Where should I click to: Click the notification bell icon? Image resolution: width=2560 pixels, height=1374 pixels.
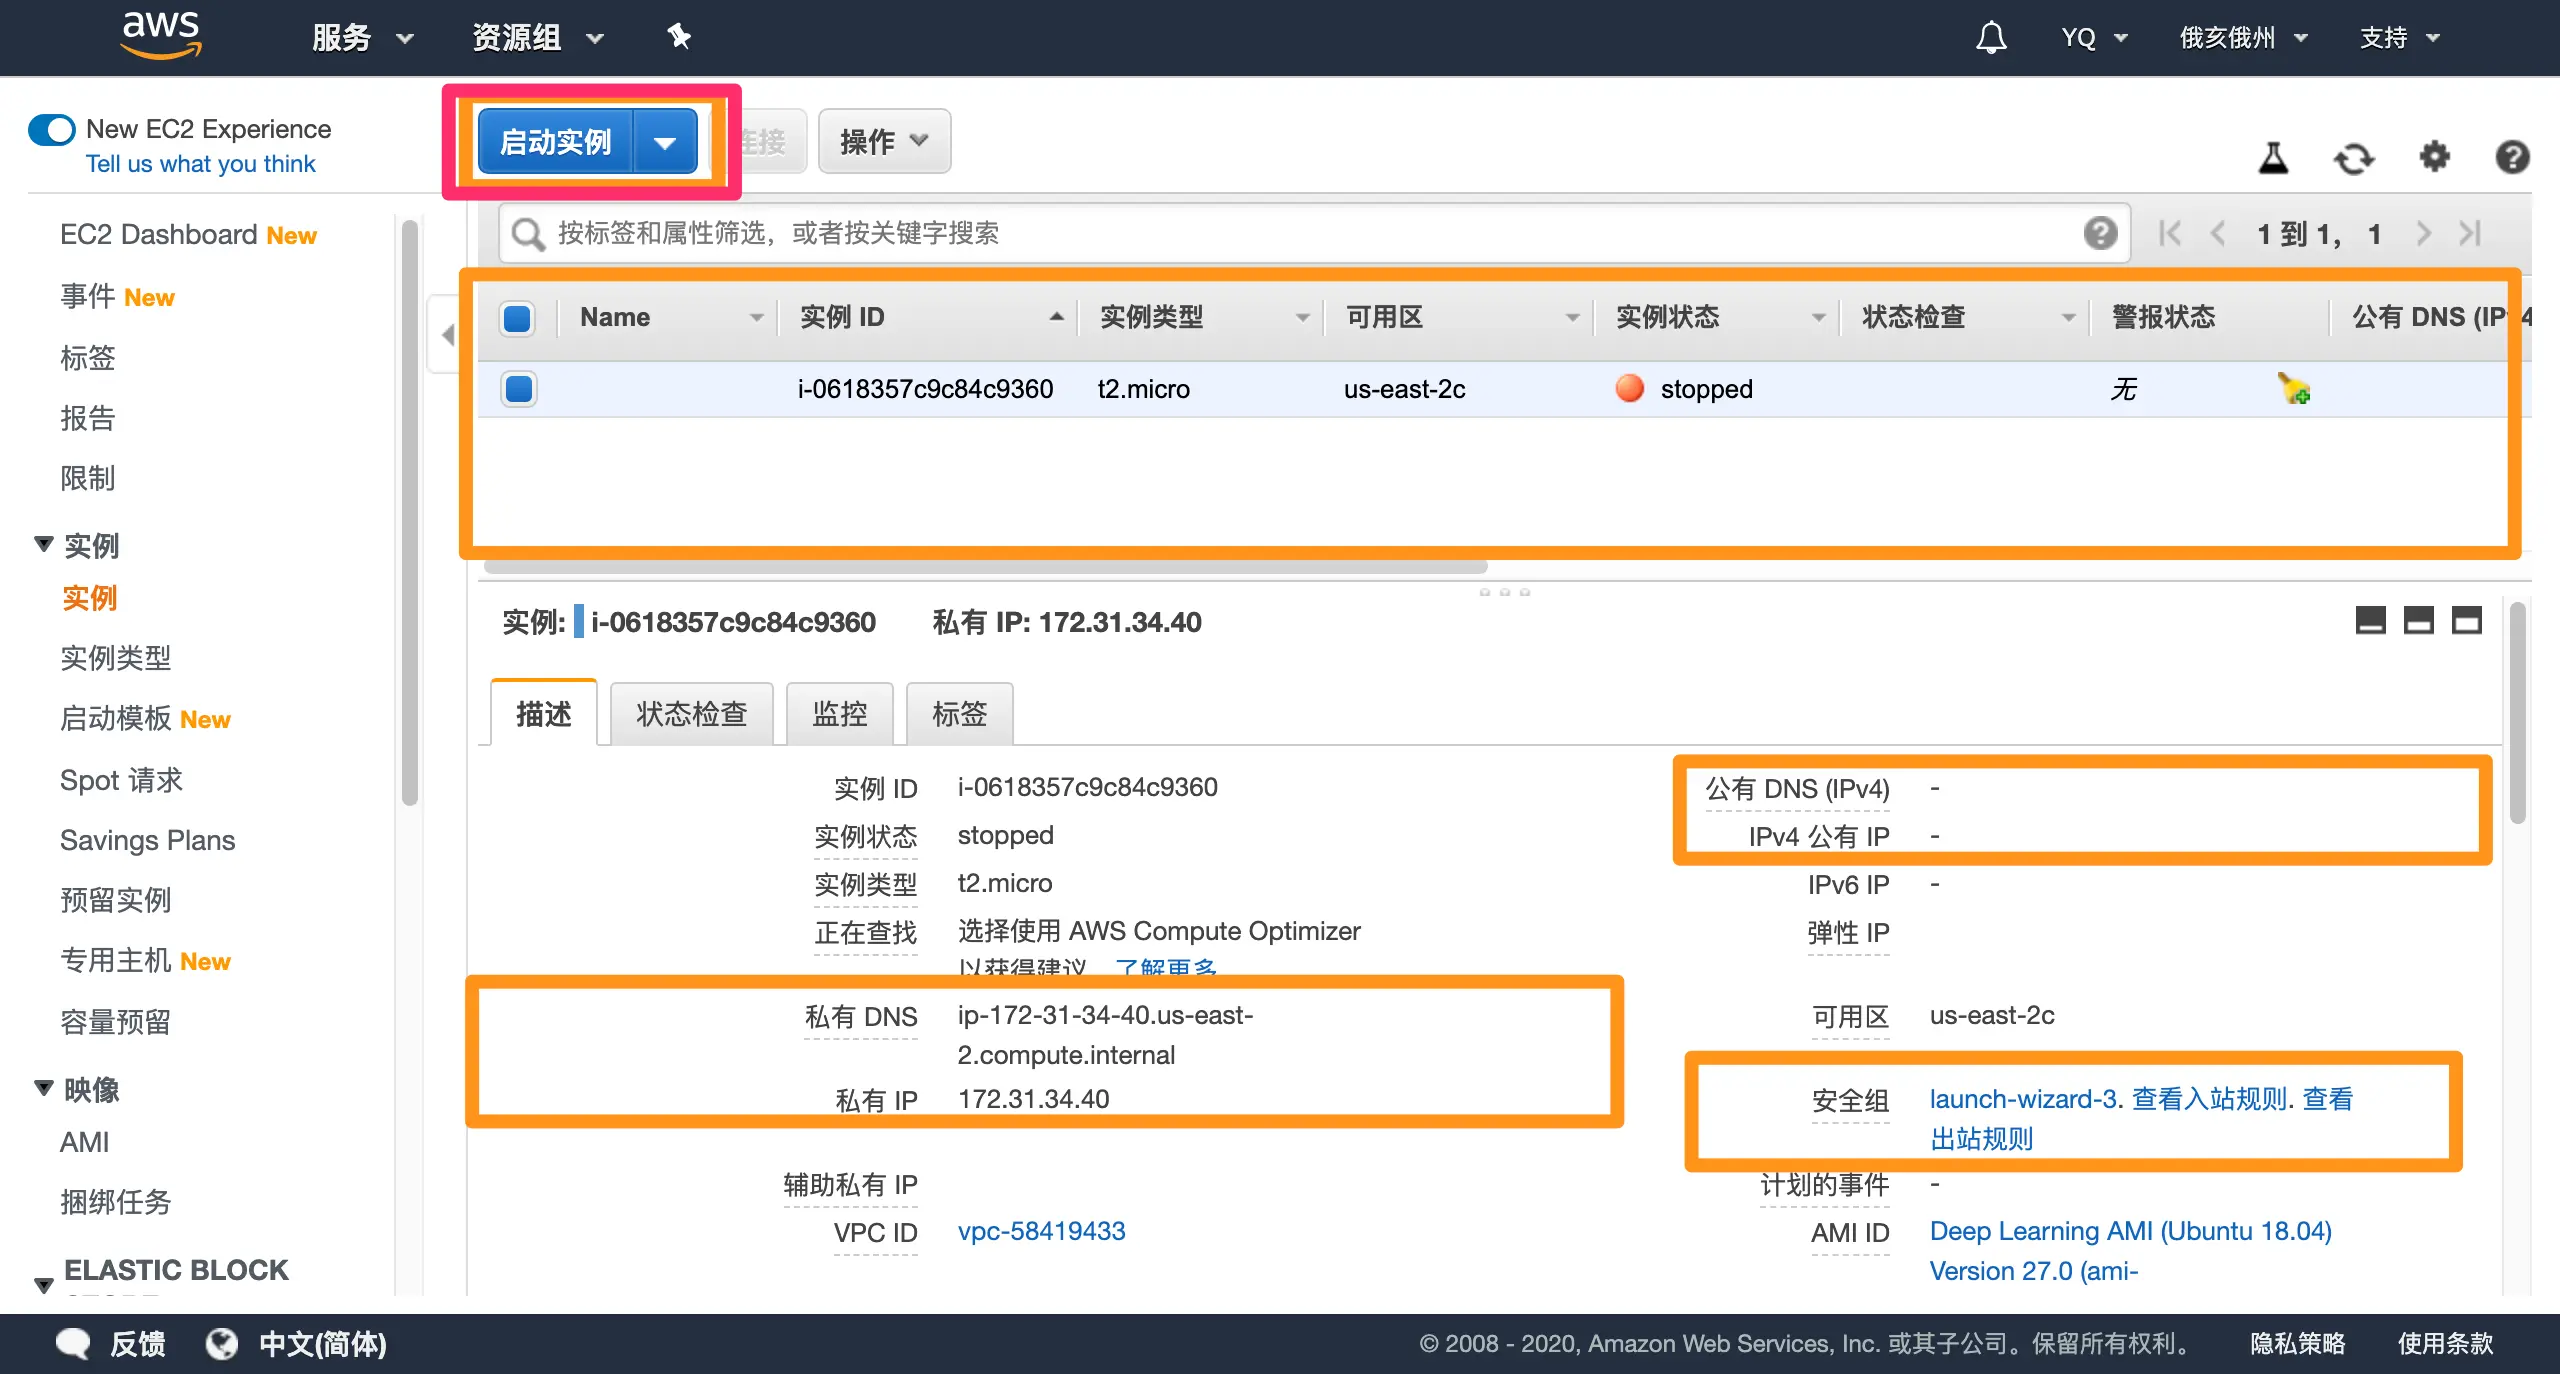tap(1990, 38)
